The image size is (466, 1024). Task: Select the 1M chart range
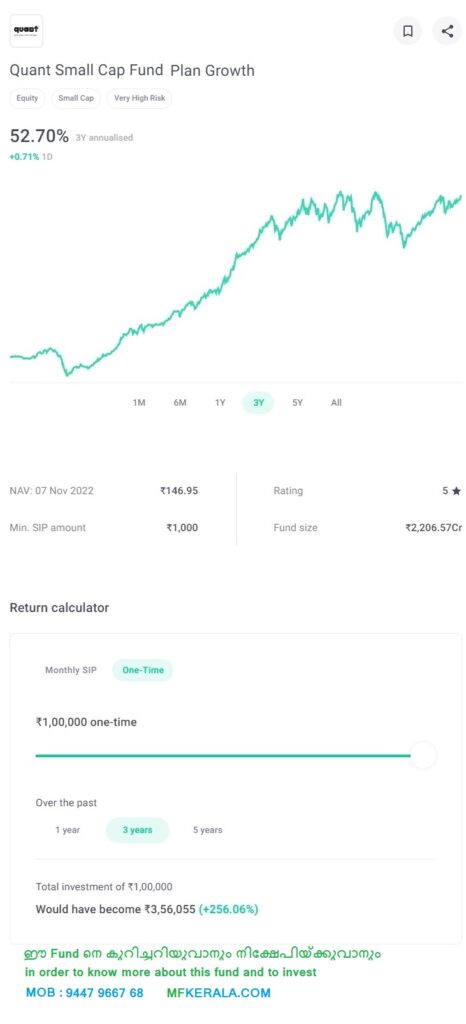[x=138, y=403]
